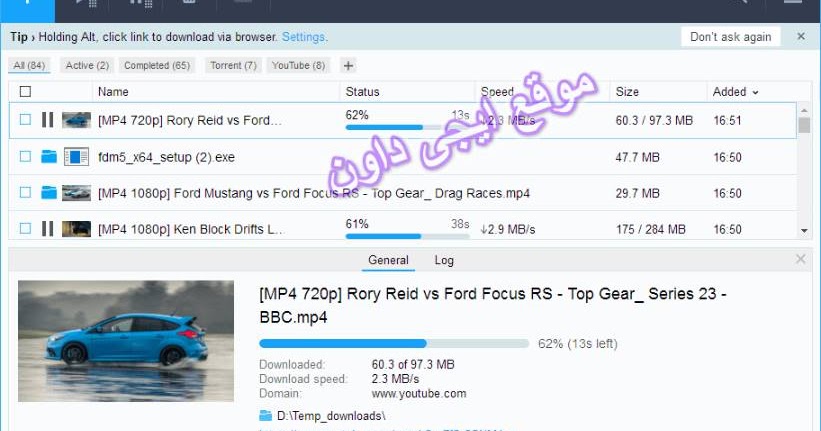The height and width of the screenshot is (431, 821).
Task: Sort by the Name column header
Action: coord(113,92)
